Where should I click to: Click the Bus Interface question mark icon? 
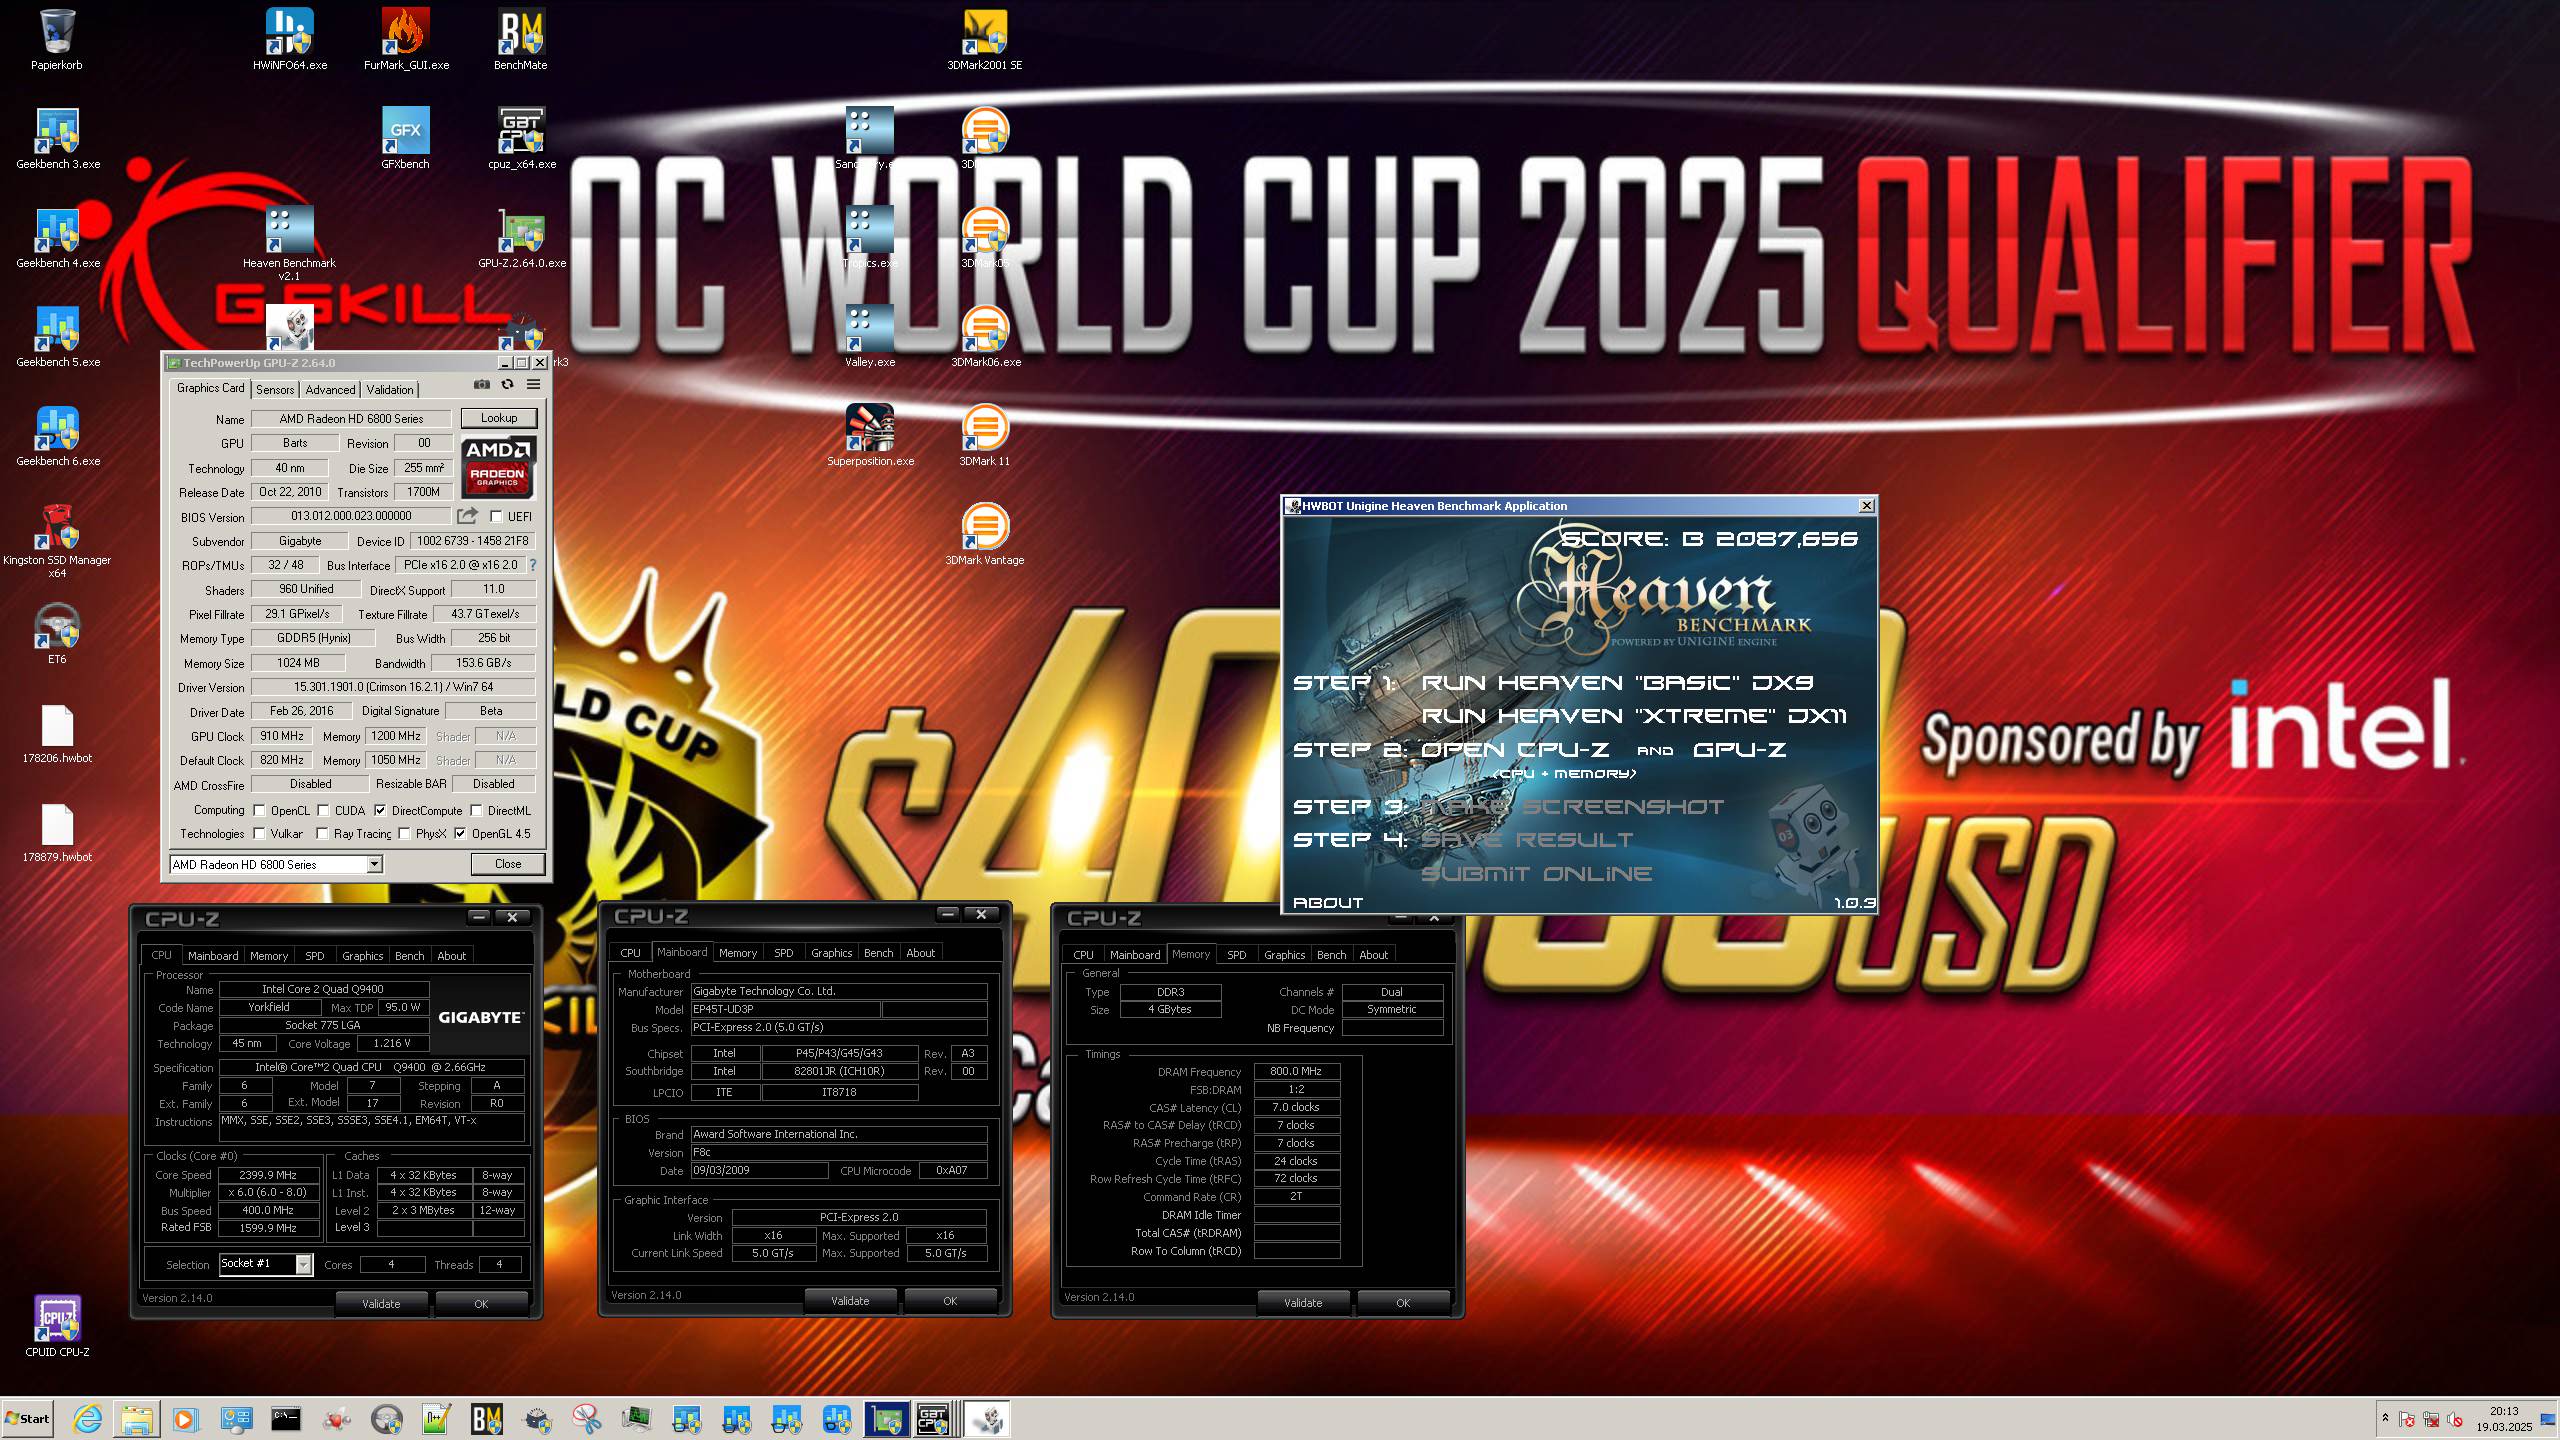[x=533, y=565]
